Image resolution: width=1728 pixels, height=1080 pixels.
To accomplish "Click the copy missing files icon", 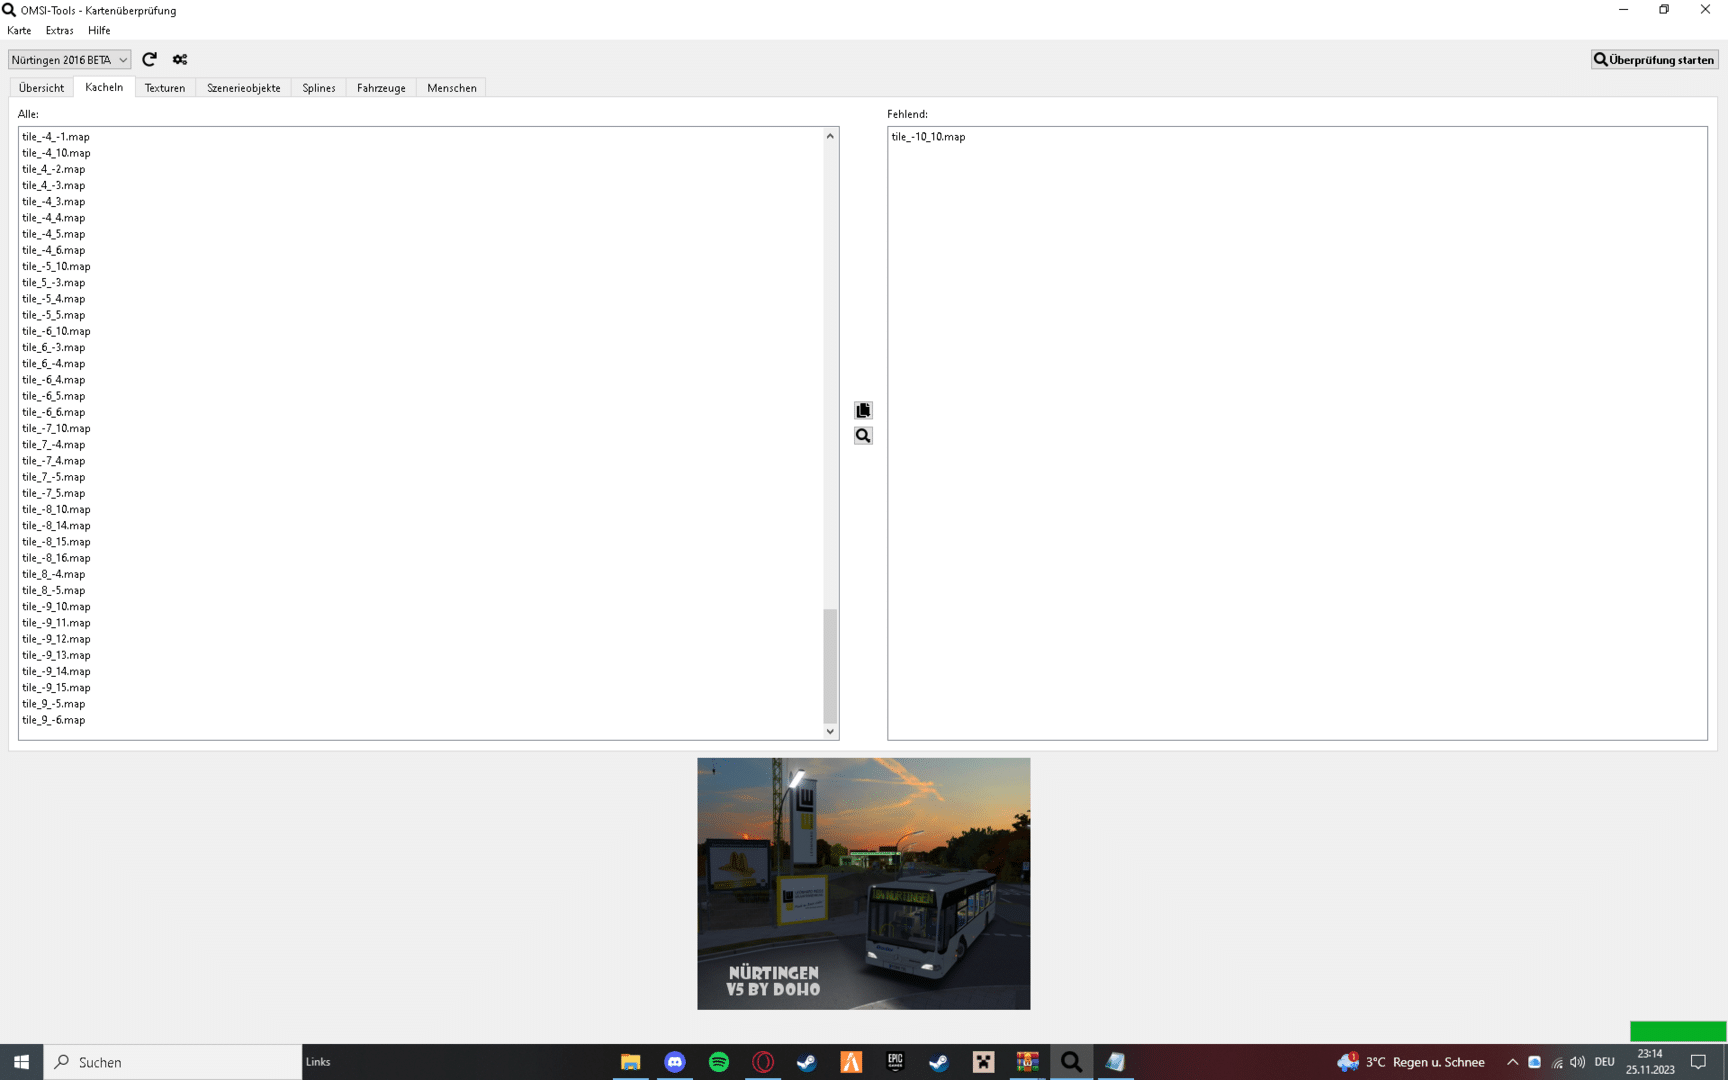I will 863,411.
